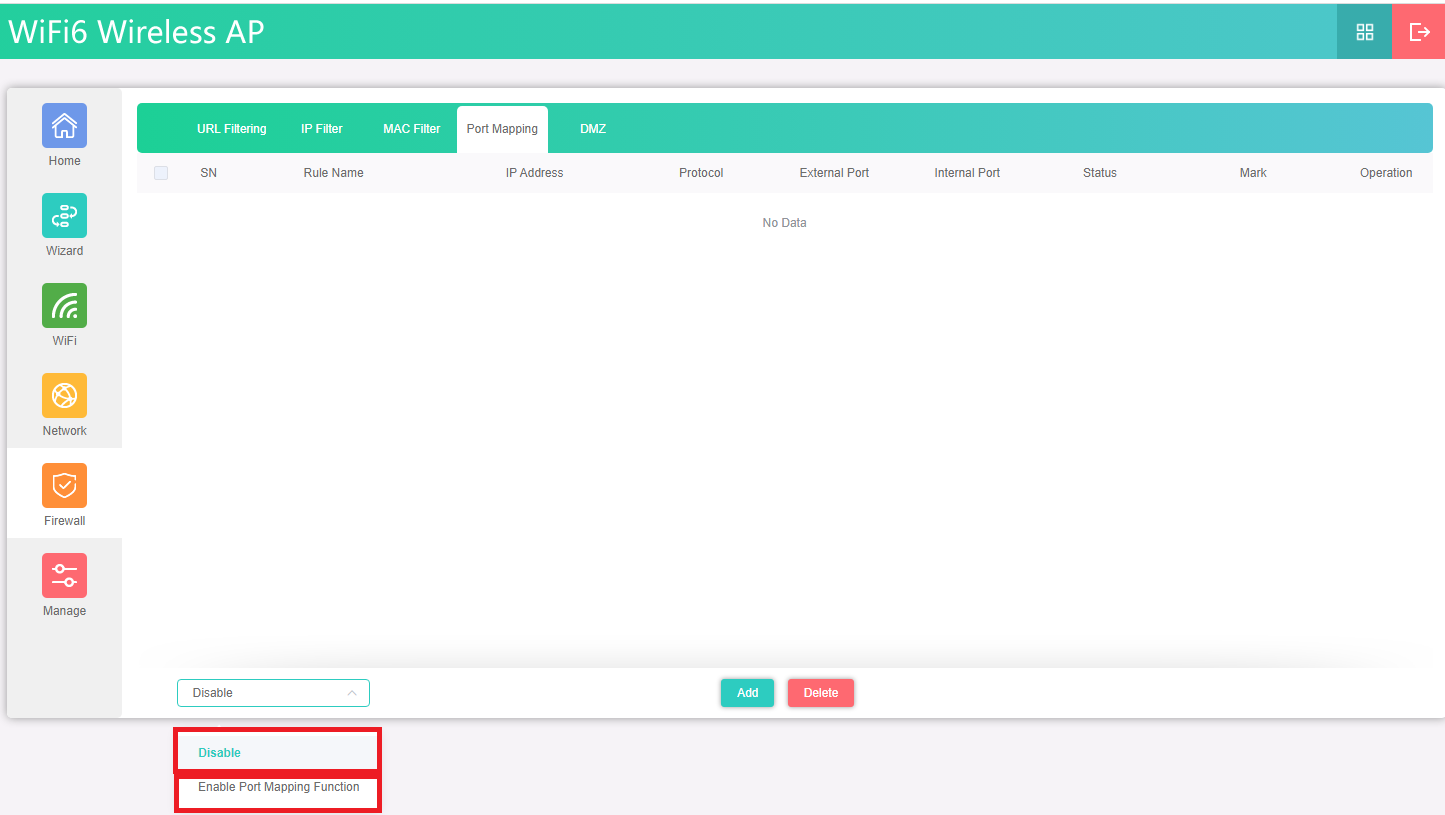Image resolution: width=1445 pixels, height=815 pixels.
Task: Expand the Disable dropdown selector
Action: 273,693
